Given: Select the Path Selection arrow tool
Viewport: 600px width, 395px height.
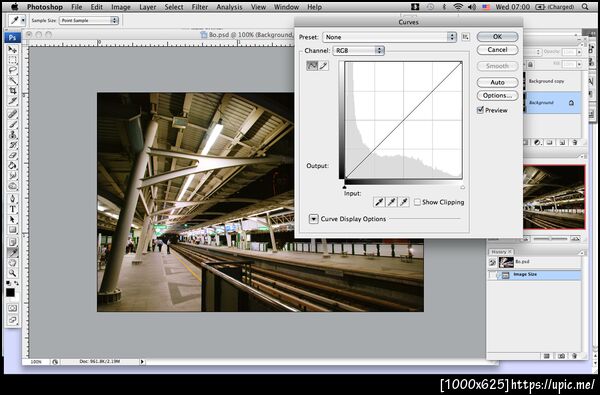Looking at the screenshot, I should click(13, 220).
